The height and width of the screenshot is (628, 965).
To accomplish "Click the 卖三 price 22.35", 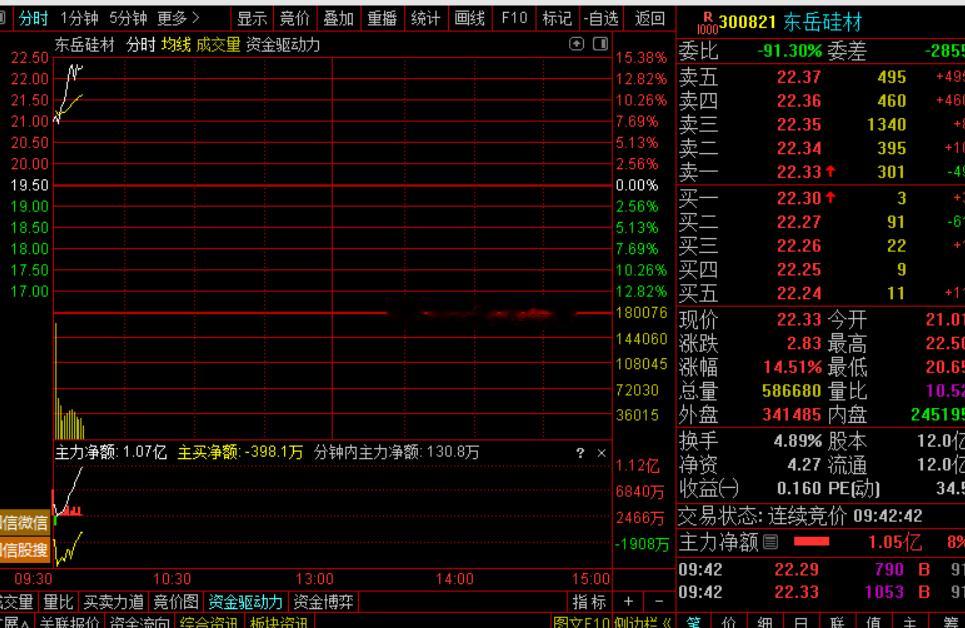I will tap(798, 124).
